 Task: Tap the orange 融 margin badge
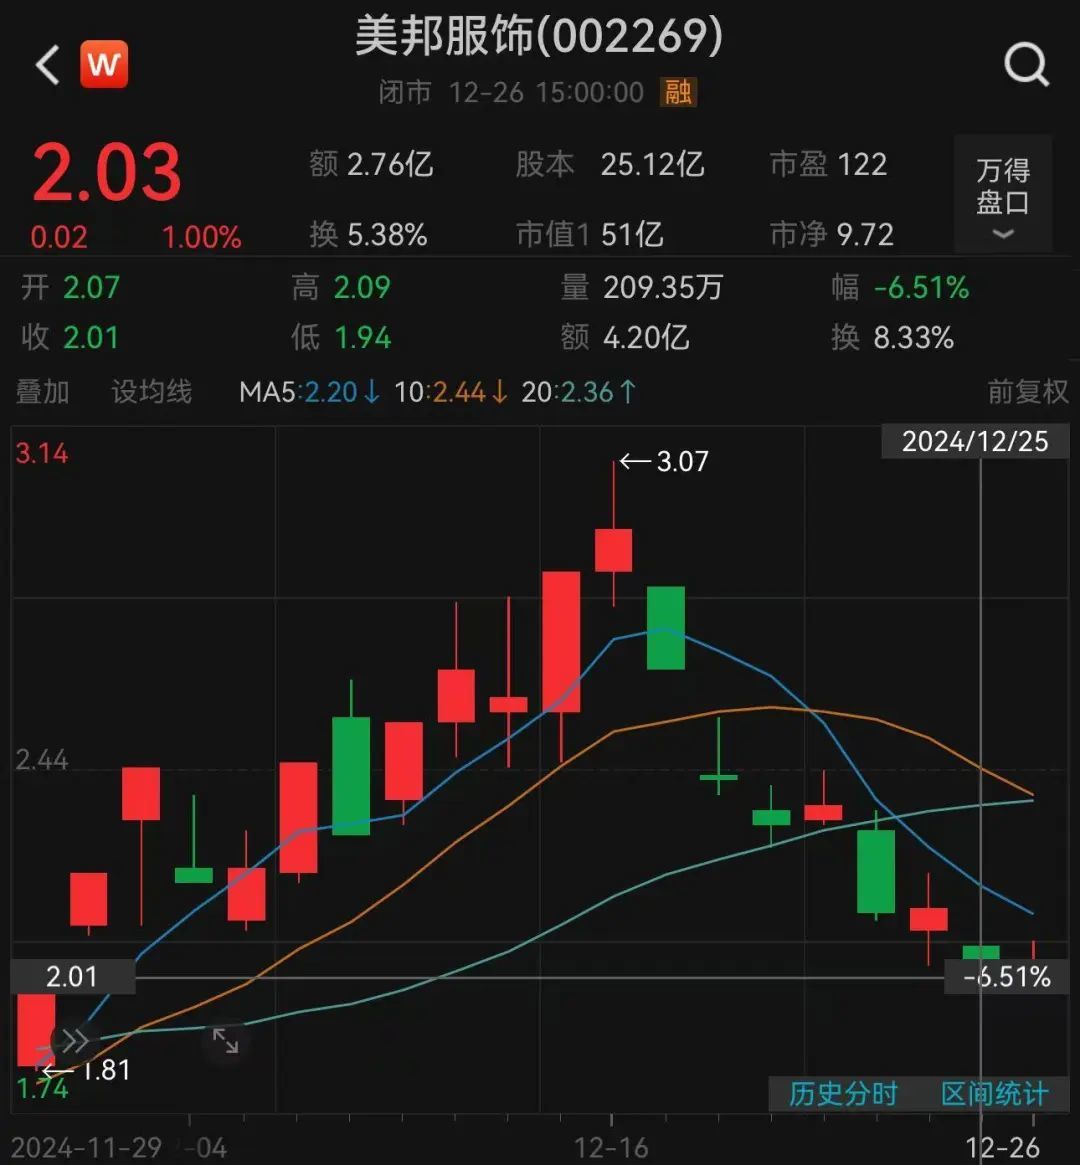[x=678, y=93]
